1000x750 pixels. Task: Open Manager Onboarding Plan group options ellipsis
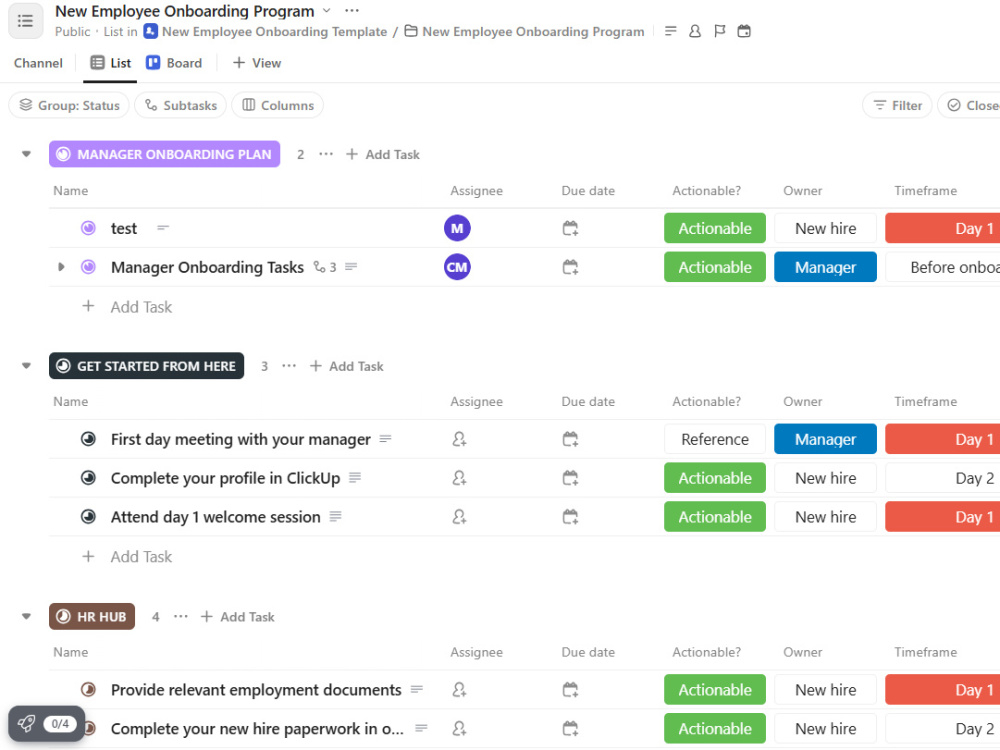(x=326, y=154)
